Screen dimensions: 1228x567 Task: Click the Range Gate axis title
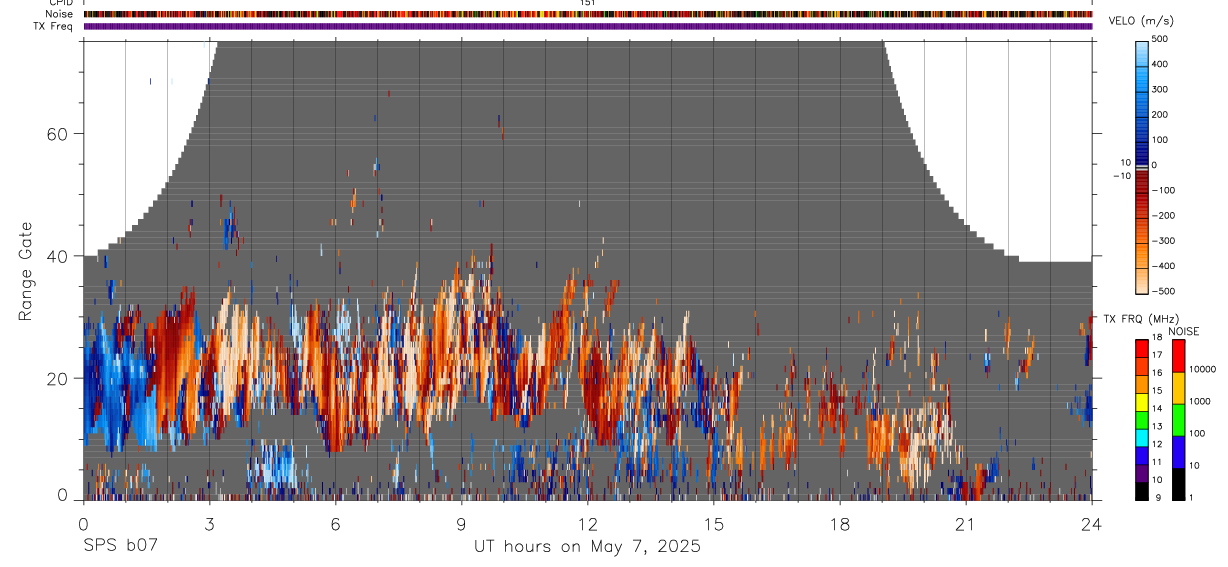click(25, 272)
